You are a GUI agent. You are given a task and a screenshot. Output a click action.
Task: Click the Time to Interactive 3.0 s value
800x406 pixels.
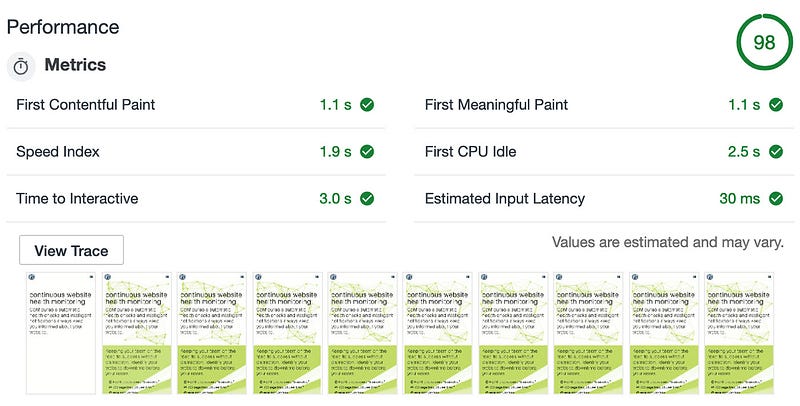tap(335, 198)
